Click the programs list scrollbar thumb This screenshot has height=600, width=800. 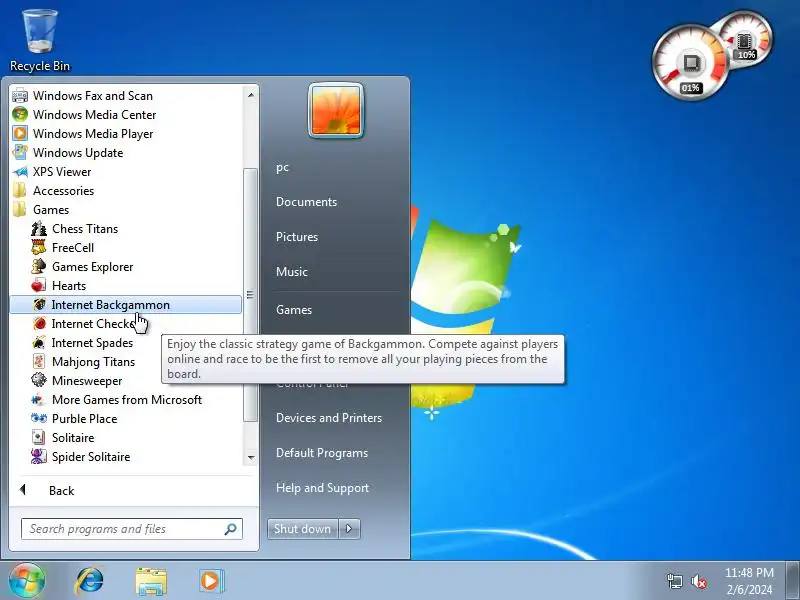pos(250,295)
